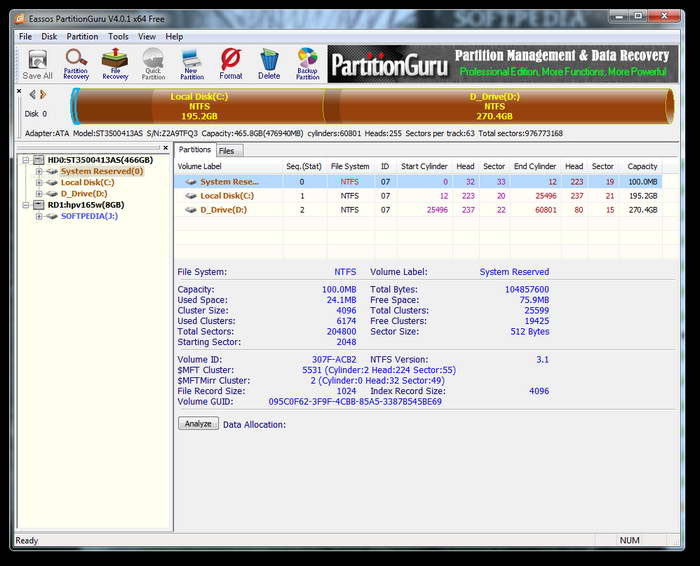This screenshot has width=700, height=566.
Task: Open the View menu
Action: pos(147,37)
